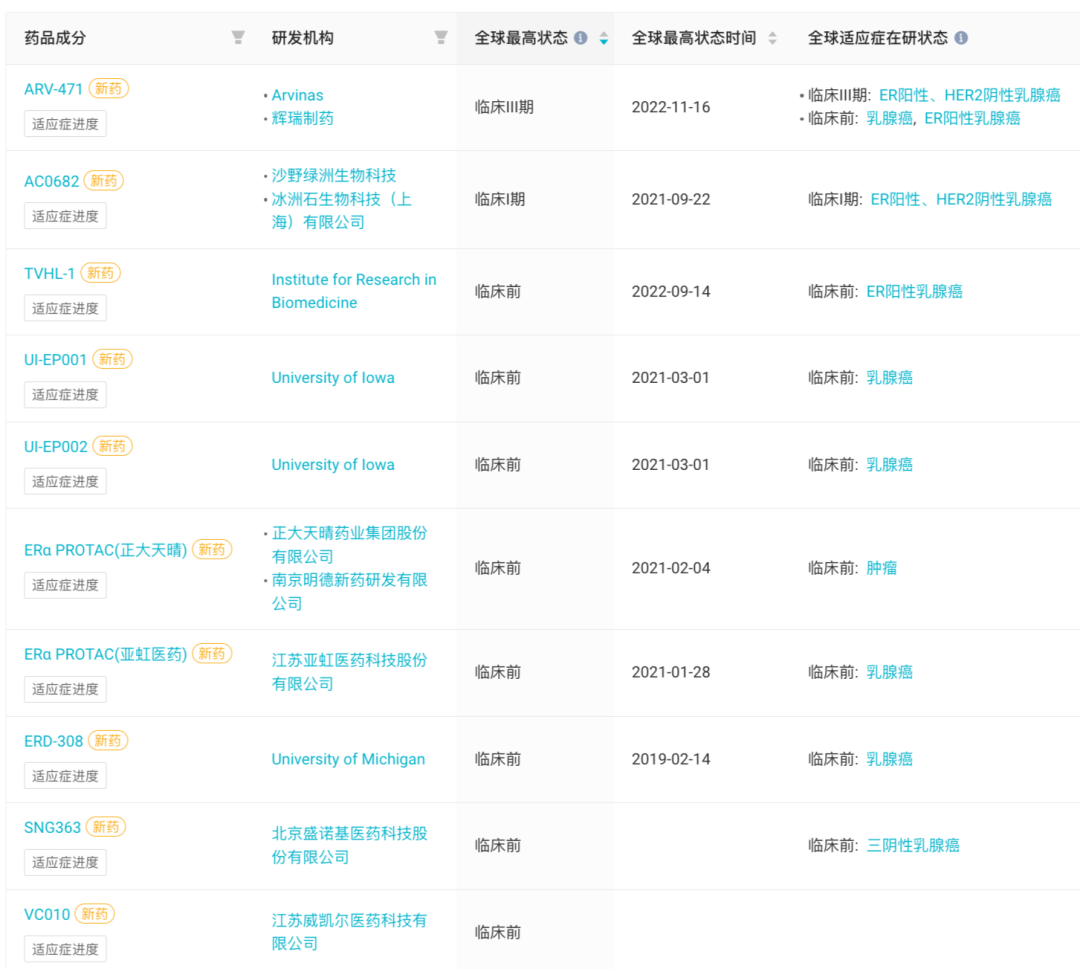Screen dimensions: 1080x969
Task: Open 南京明德新药研发有限公司 link
Action: (x=349, y=592)
